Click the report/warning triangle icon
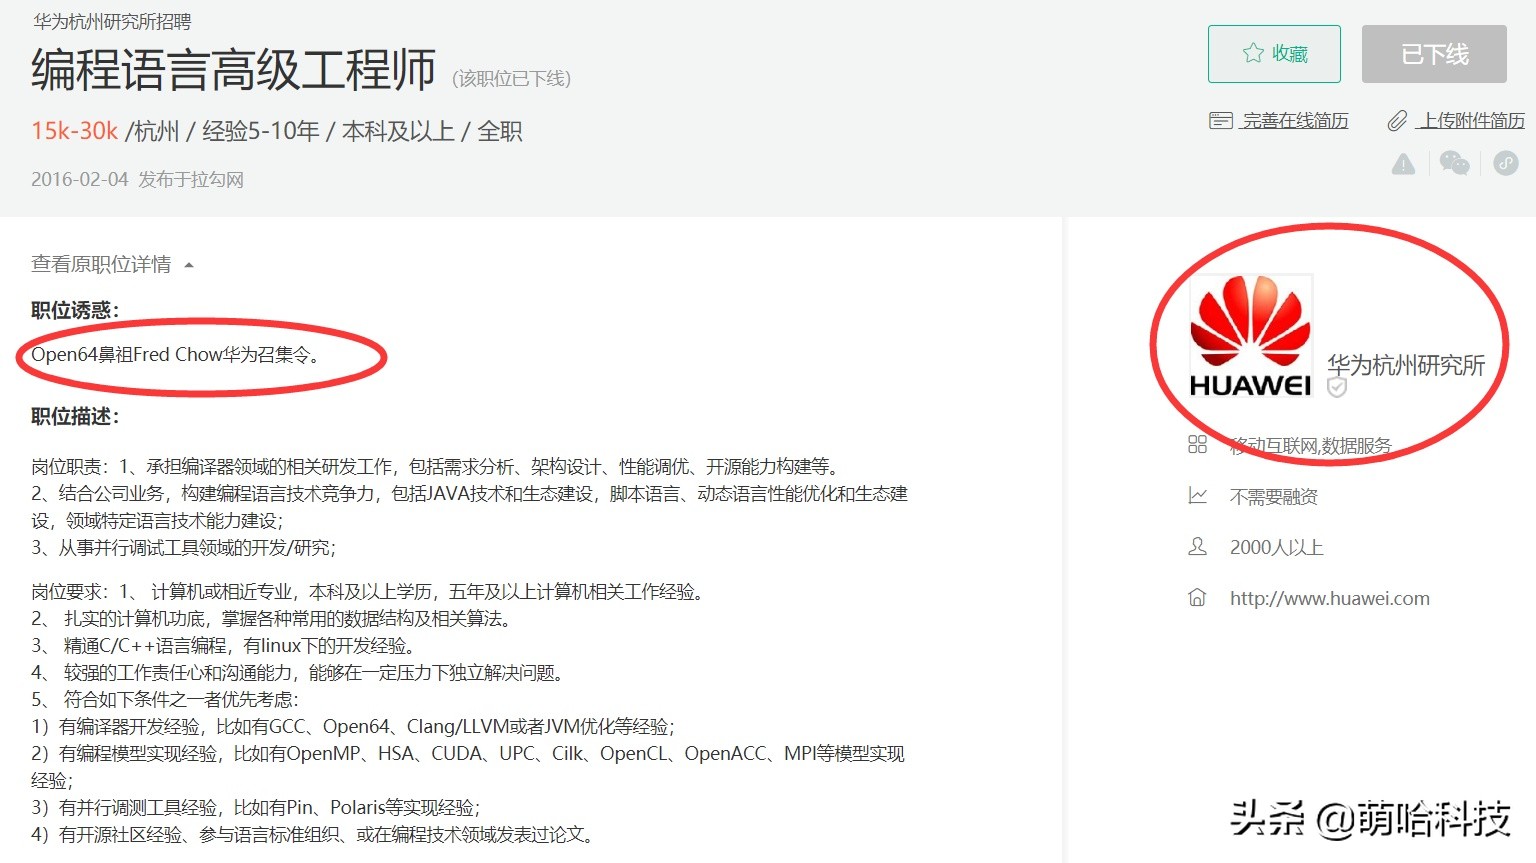Viewport: 1536px width, 863px height. point(1403,164)
